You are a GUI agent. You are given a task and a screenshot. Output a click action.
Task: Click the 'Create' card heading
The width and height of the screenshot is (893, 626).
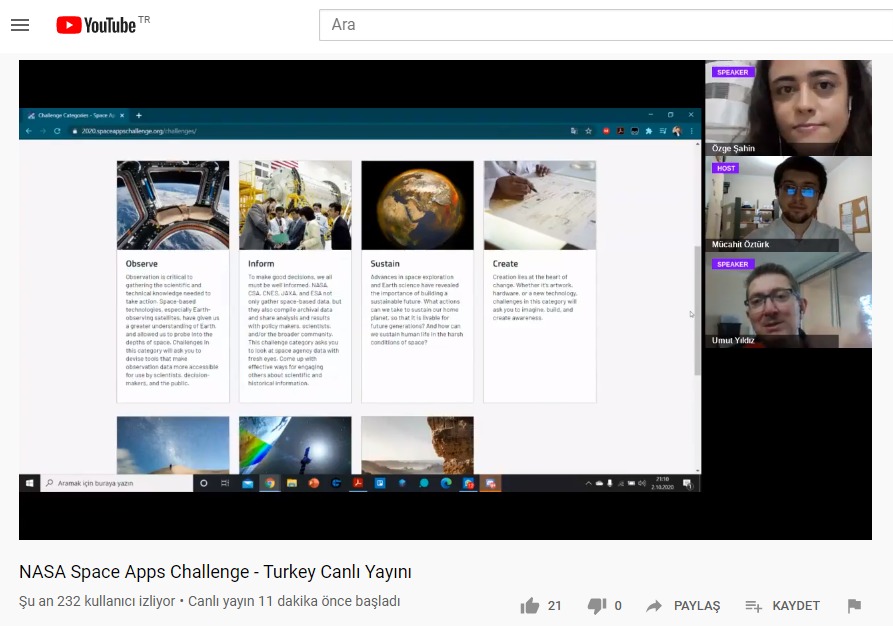click(x=505, y=264)
